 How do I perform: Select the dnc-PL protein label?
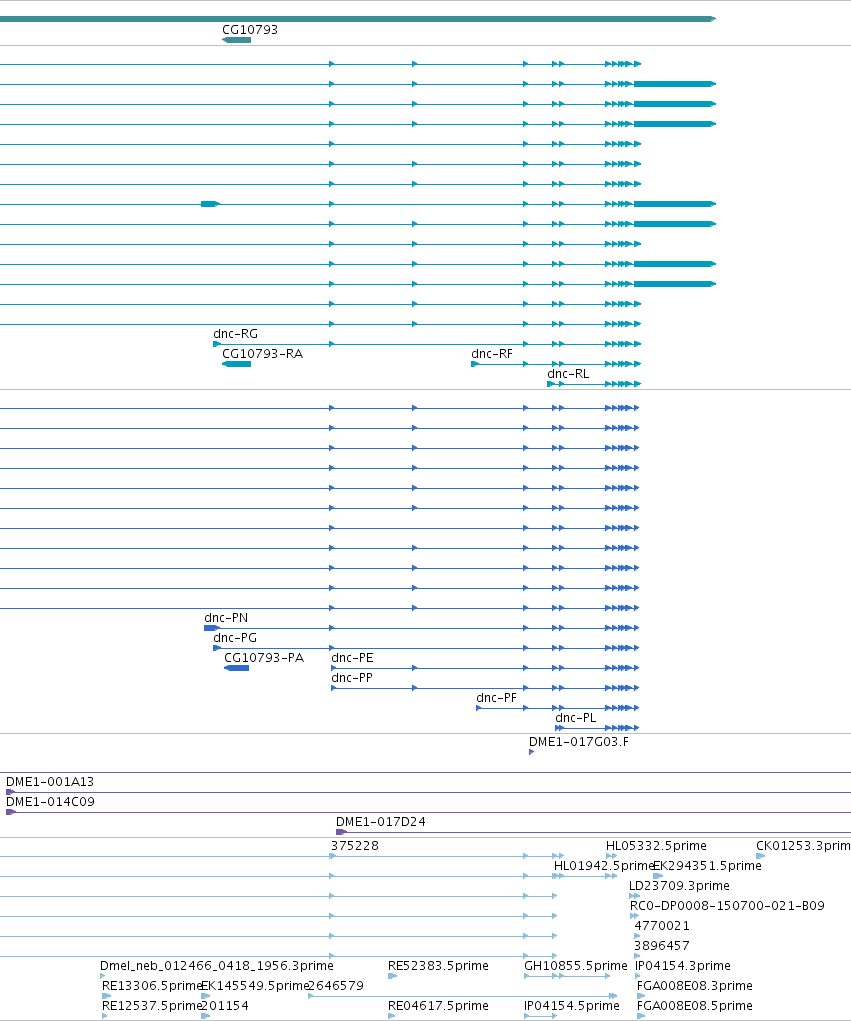point(576,718)
